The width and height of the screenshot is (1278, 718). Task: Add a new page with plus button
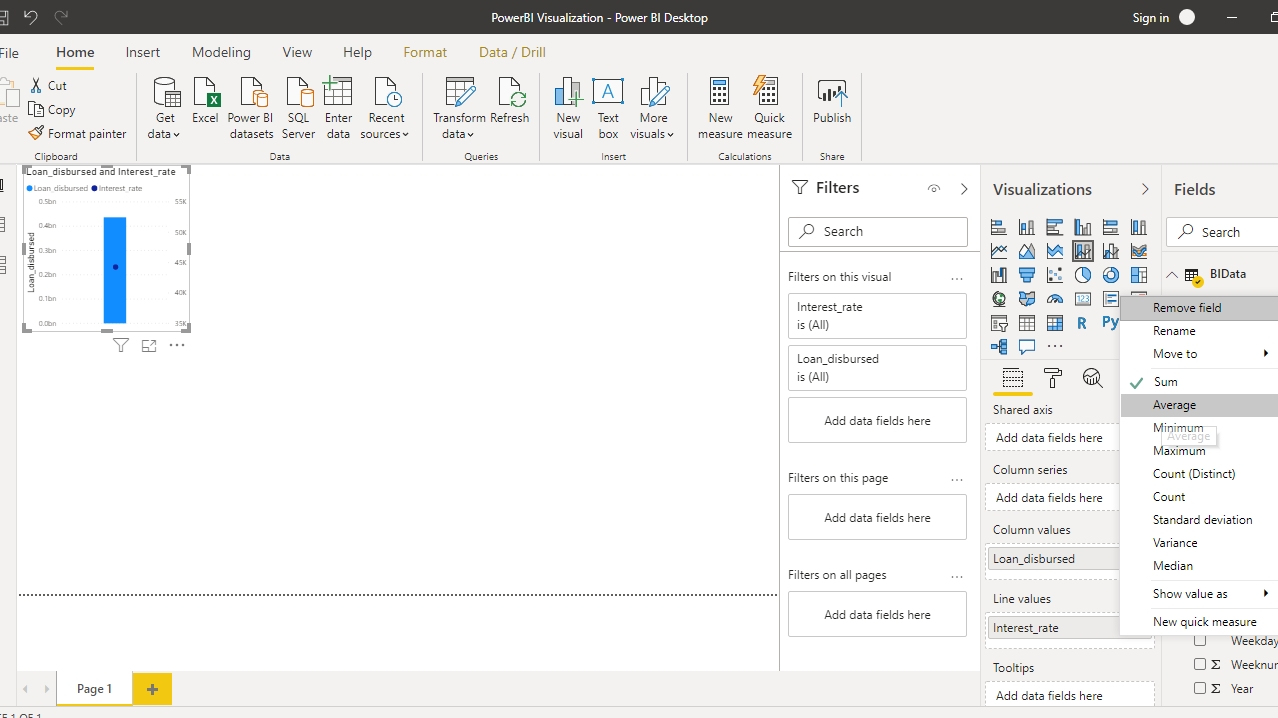tap(152, 689)
